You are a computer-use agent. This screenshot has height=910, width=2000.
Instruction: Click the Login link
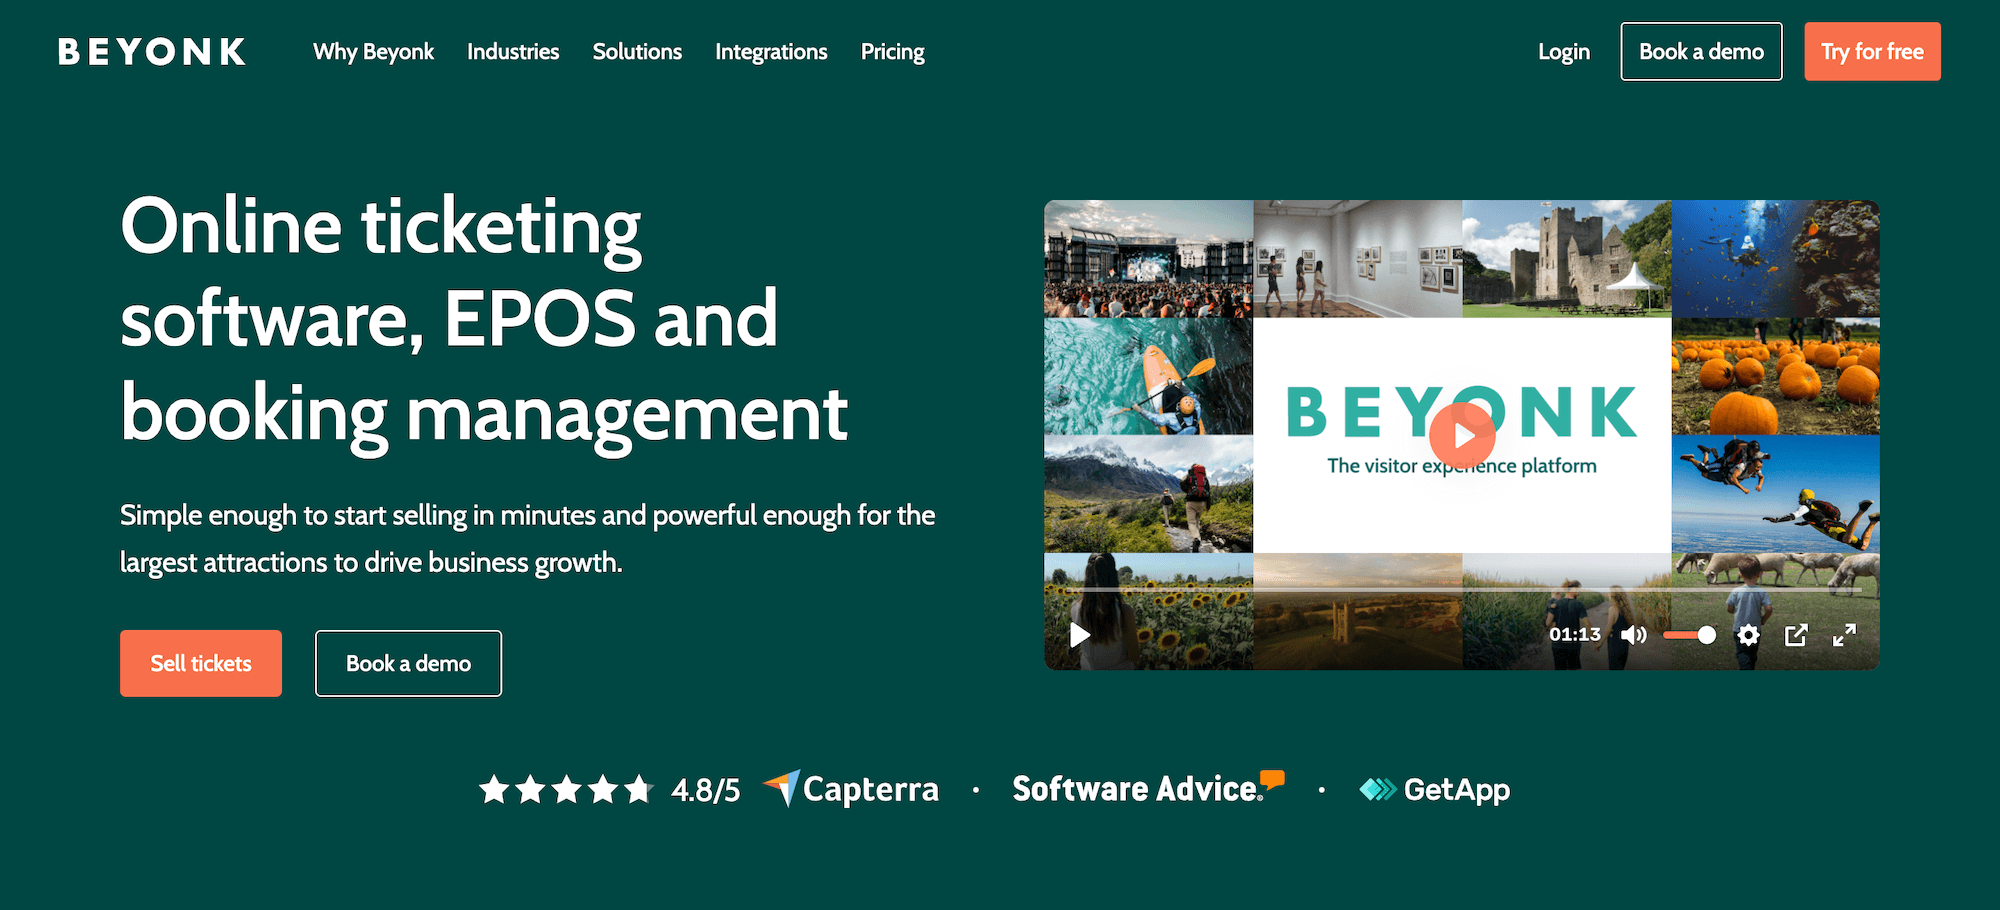pyautogui.click(x=1564, y=52)
